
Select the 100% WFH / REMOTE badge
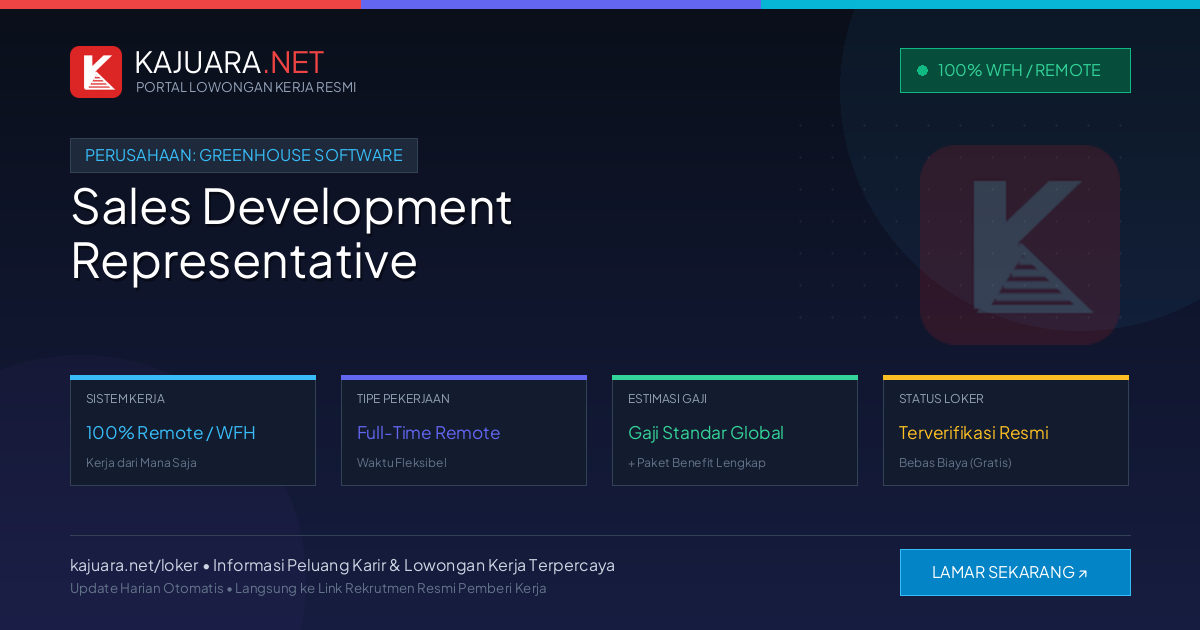[x=1015, y=71]
